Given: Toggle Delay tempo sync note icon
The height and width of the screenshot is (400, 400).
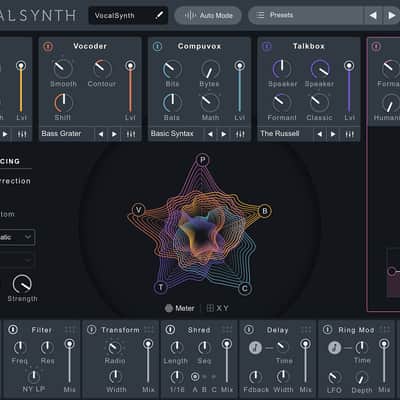Looking at the screenshot, I should (255, 348).
